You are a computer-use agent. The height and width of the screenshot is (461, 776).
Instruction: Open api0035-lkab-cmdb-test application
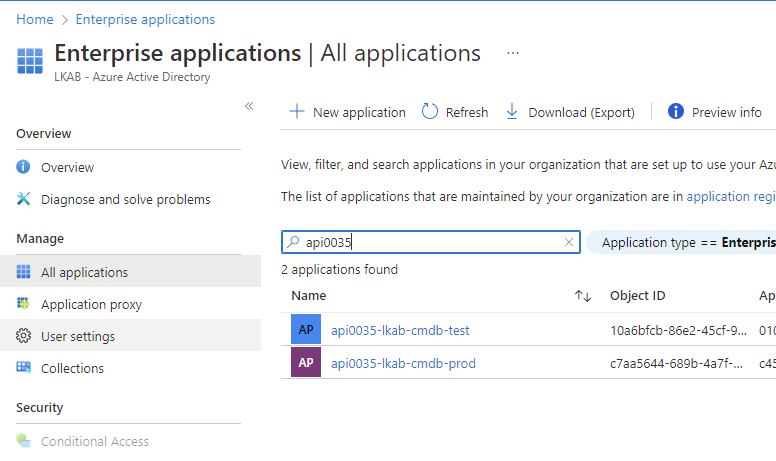point(400,330)
